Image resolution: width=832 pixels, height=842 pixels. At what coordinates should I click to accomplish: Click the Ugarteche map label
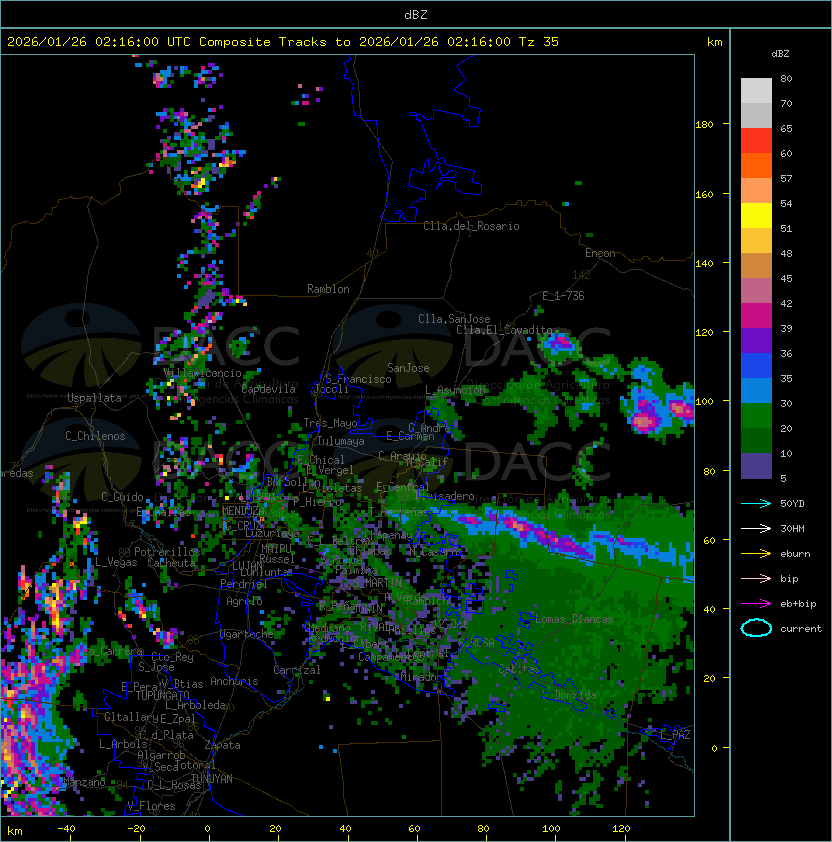[247, 634]
